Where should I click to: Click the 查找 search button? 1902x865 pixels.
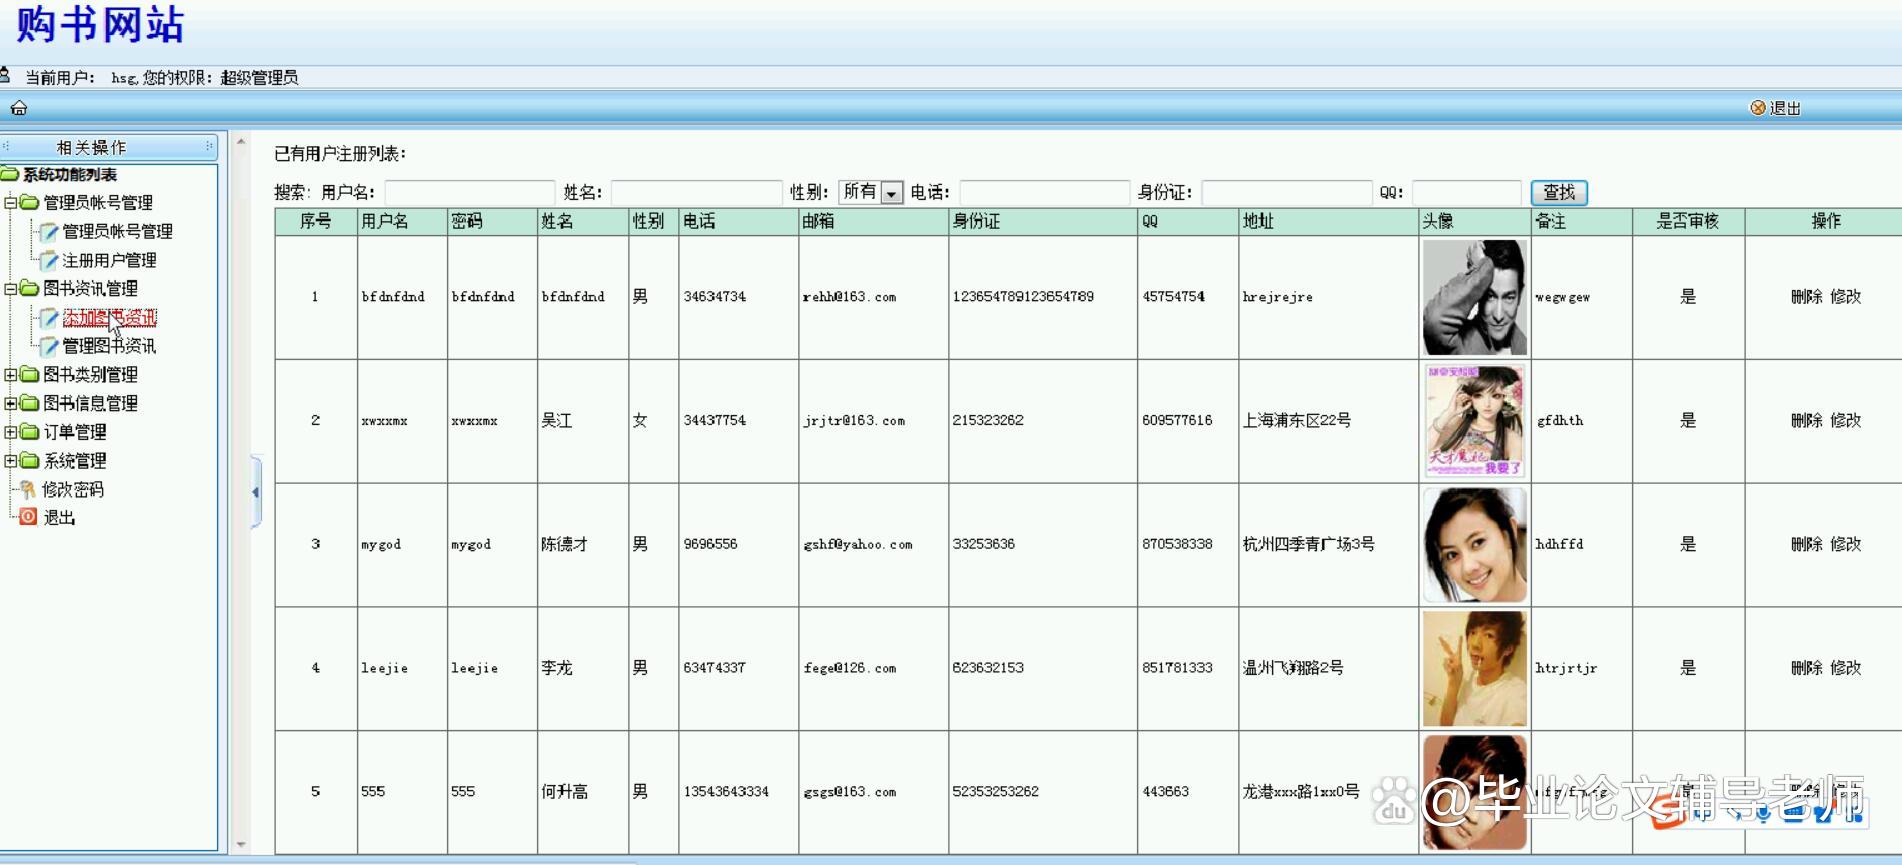[x=1559, y=192]
